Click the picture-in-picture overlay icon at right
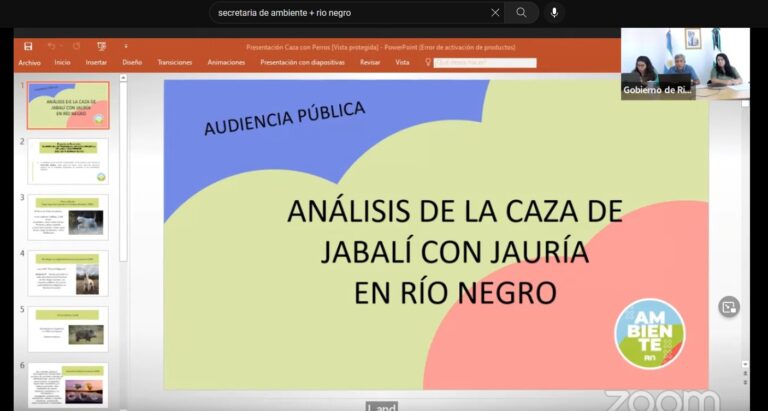 coord(729,307)
